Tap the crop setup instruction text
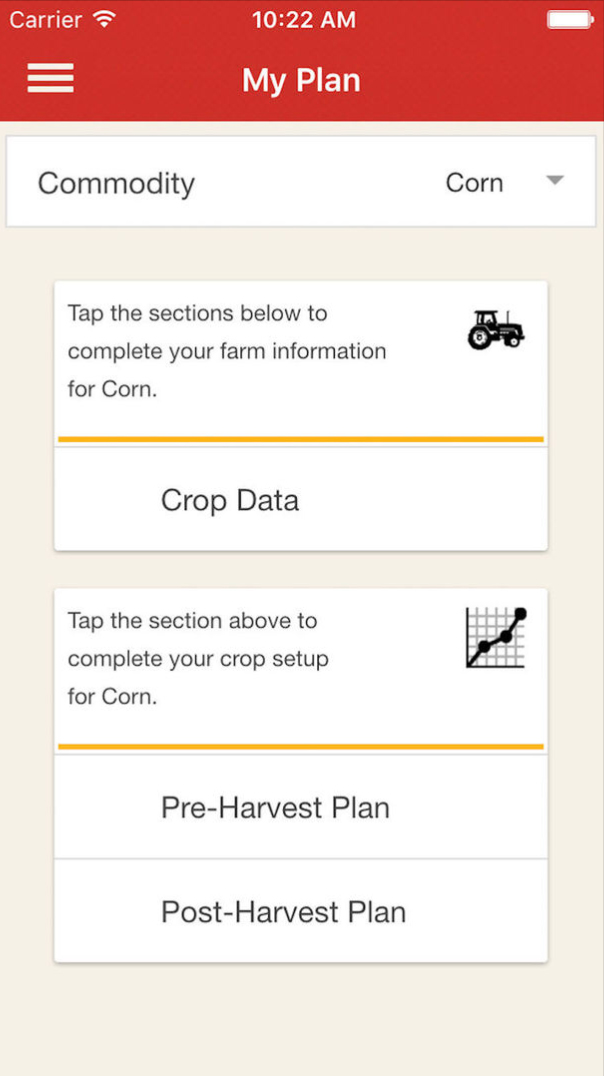The image size is (604, 1076). (198, 659)
